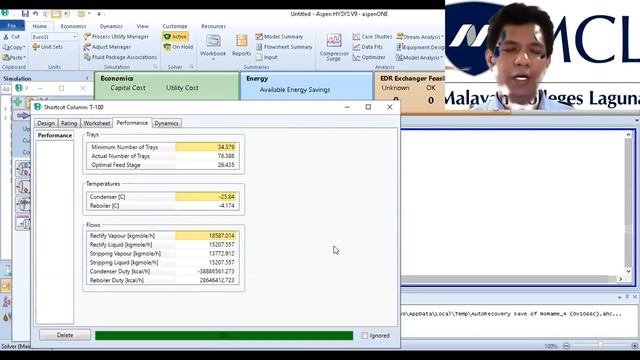Open the File menu
Screen dimensions: 640x360
(x=12, y=26)
